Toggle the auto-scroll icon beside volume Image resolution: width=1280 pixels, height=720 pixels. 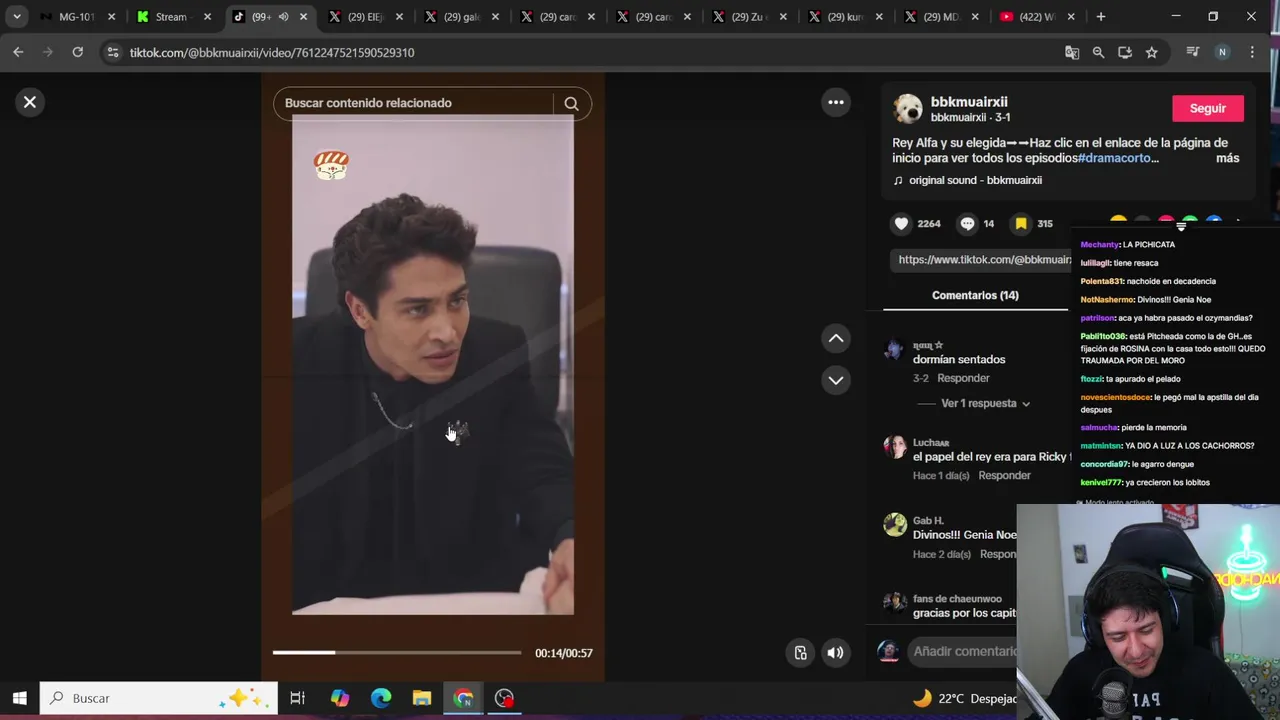tap(800, 653)
